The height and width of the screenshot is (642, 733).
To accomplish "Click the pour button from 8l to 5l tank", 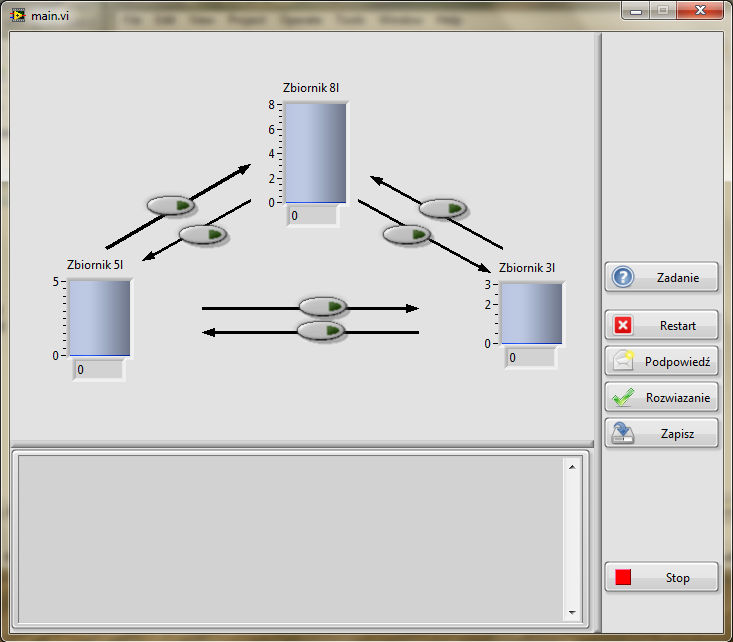I will point(203,235).
